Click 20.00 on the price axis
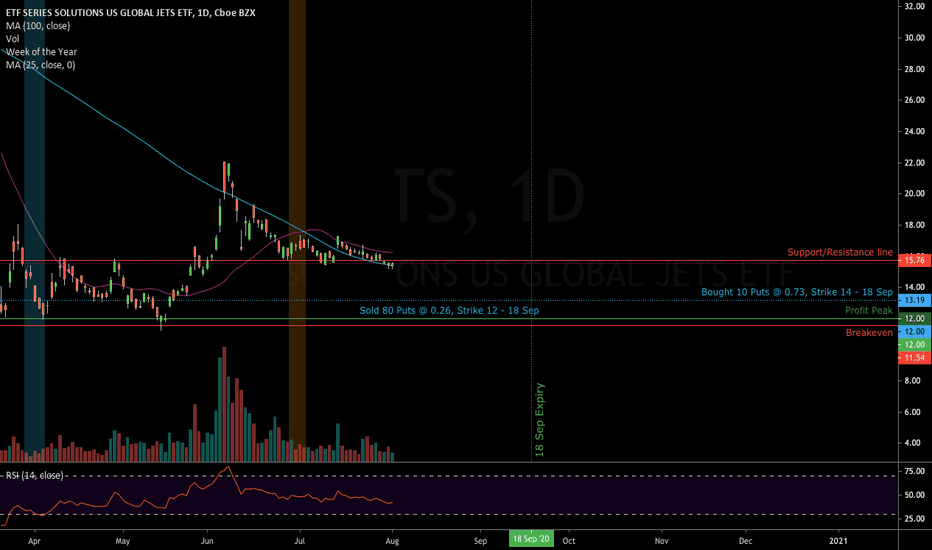The height and width of the screenshot is (550, 932). [x=915, y=193]
